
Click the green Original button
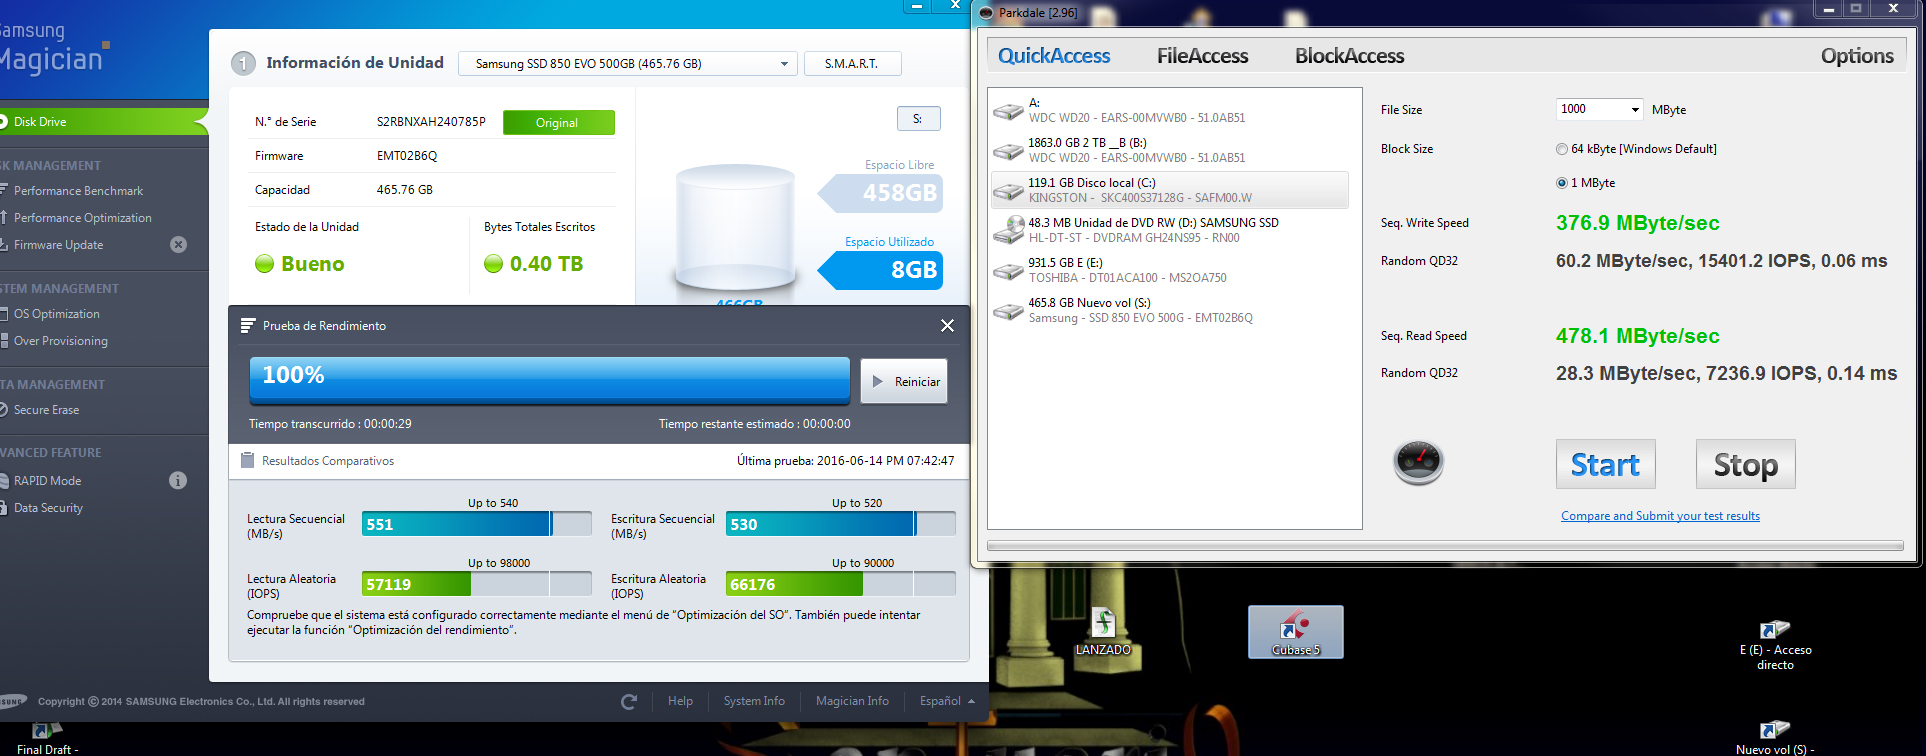[558, 122]
